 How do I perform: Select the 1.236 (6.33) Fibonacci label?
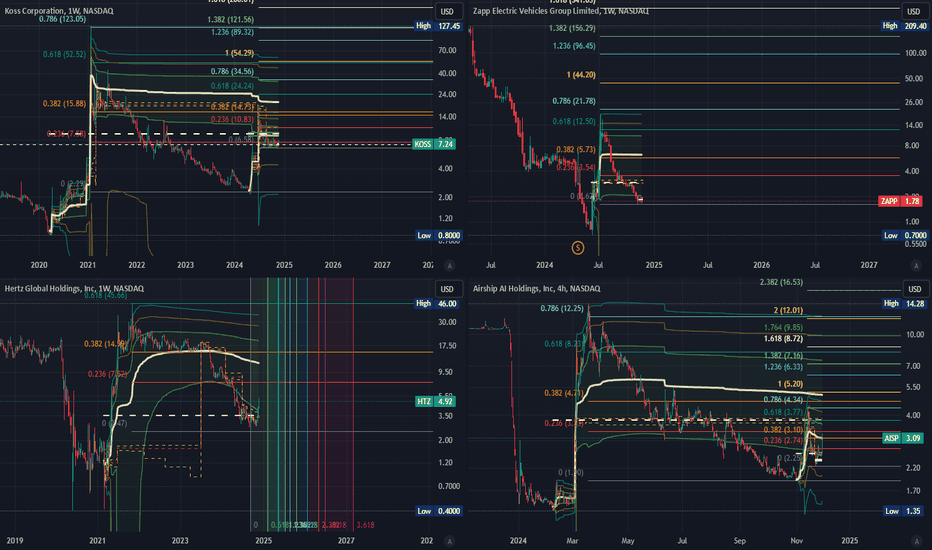click(783, 367)
